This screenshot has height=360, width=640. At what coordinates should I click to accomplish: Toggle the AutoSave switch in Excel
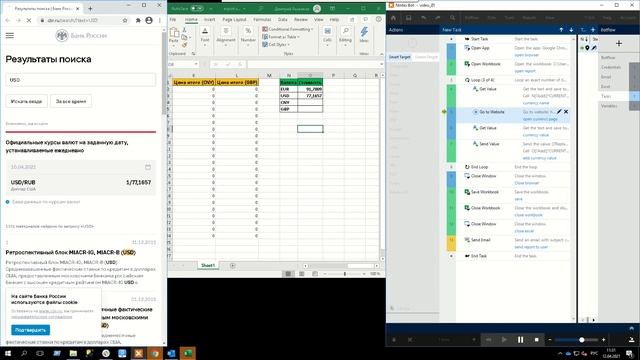(197, 8)
